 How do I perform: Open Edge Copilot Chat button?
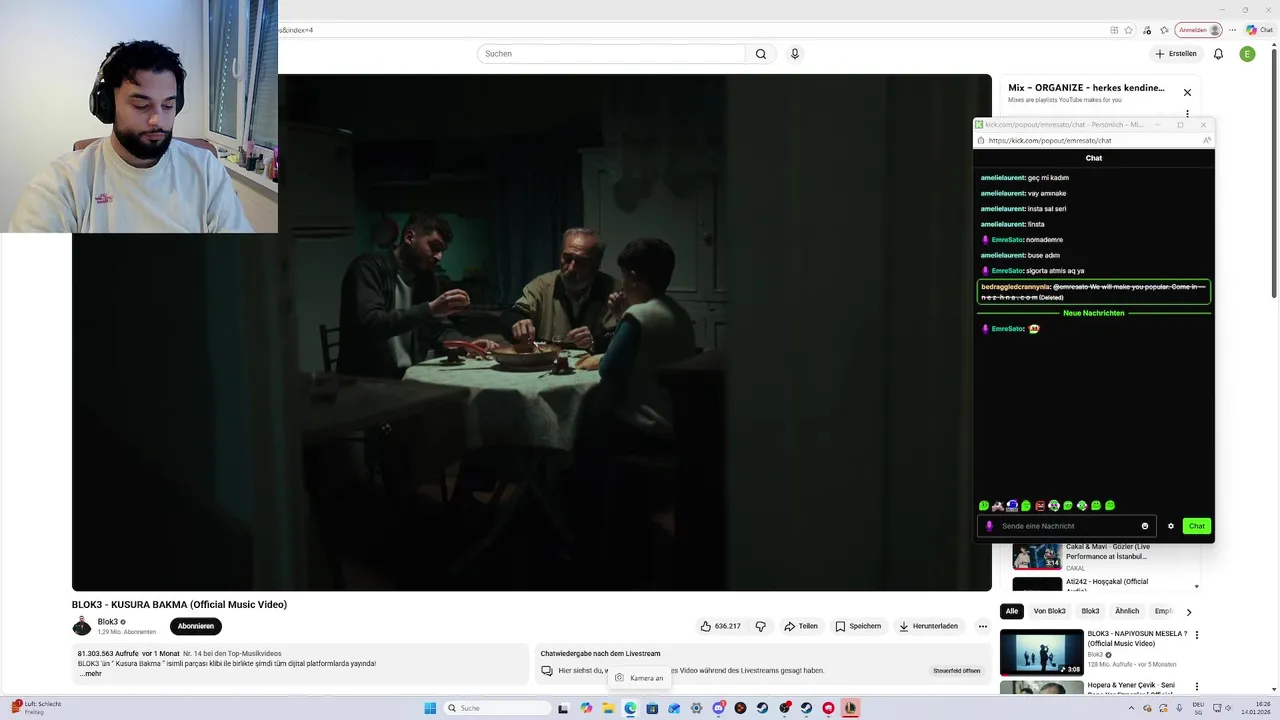[1259, 30]
